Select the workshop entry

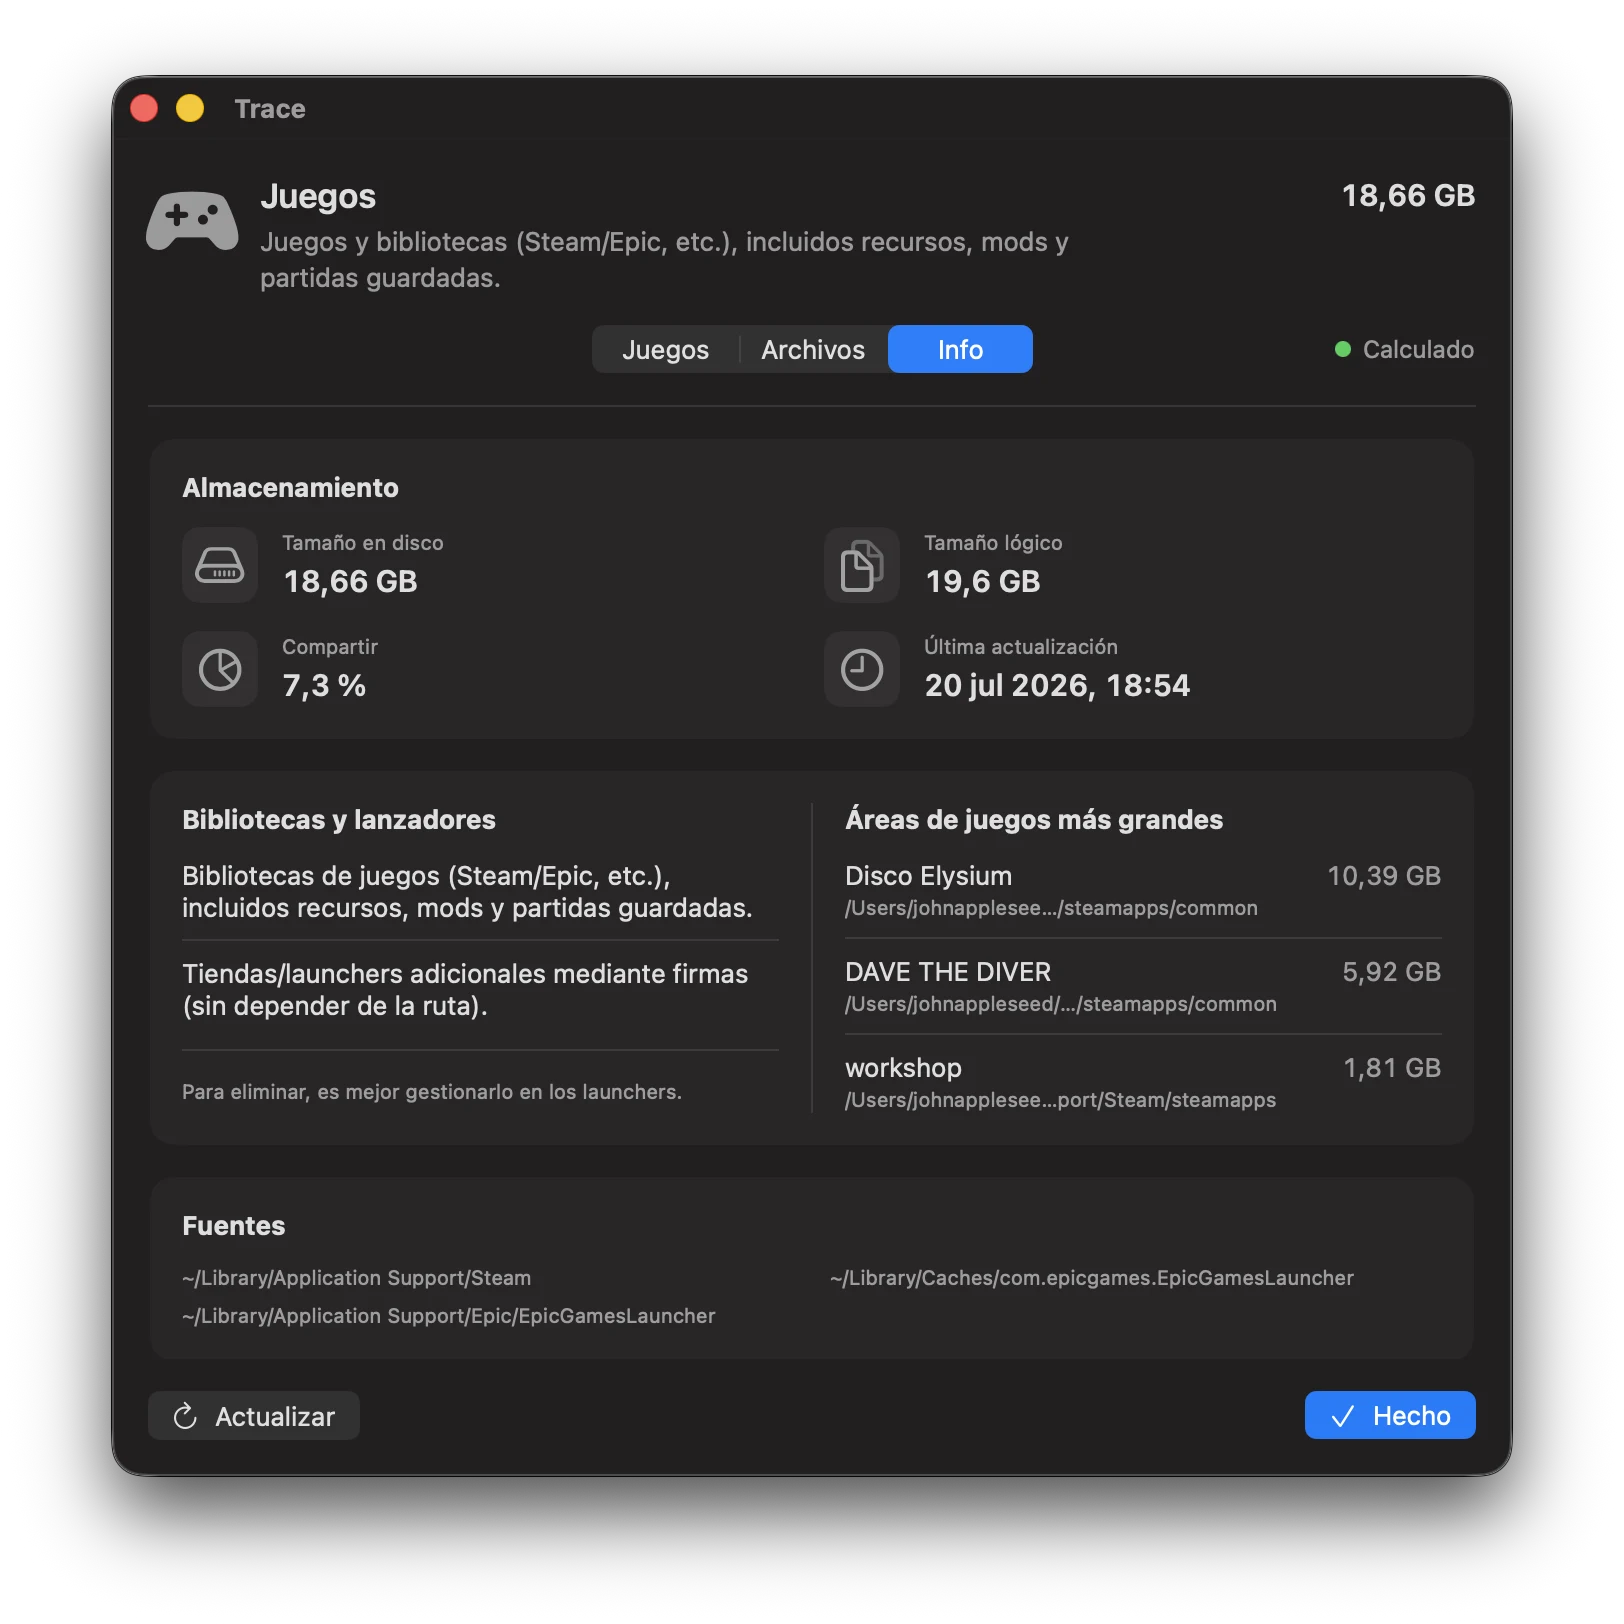pyautogui.click(x=1143, y=1082)
